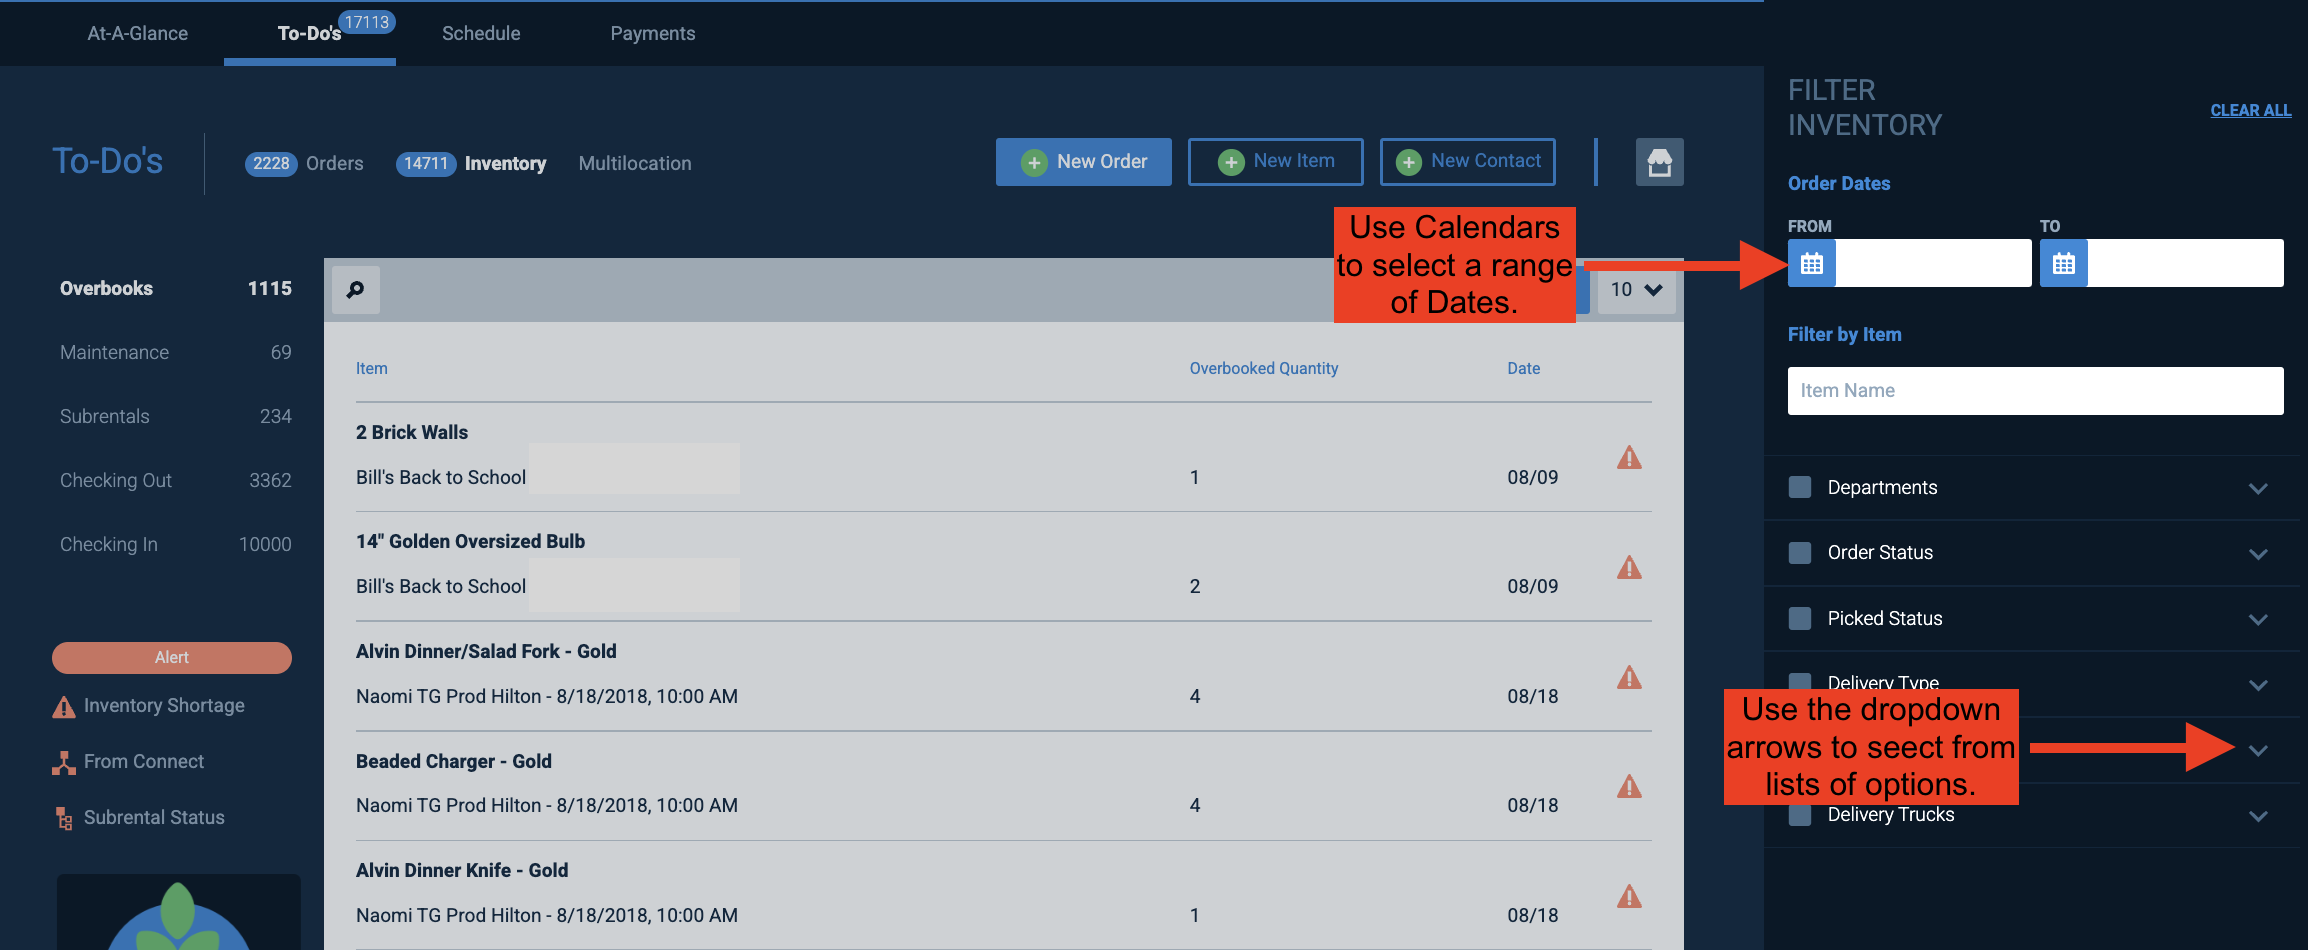Click plus icon on New Contact button
The image size is (2308, 950).
[1408, 162]
